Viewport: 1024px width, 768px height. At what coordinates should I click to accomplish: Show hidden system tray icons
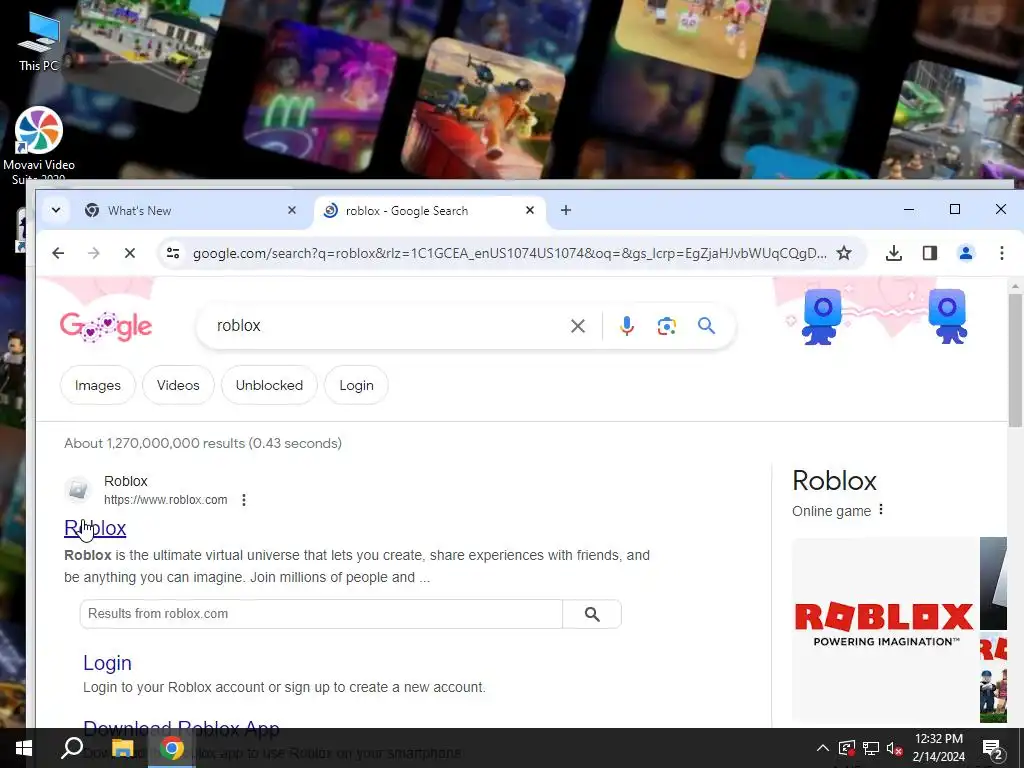822,748
